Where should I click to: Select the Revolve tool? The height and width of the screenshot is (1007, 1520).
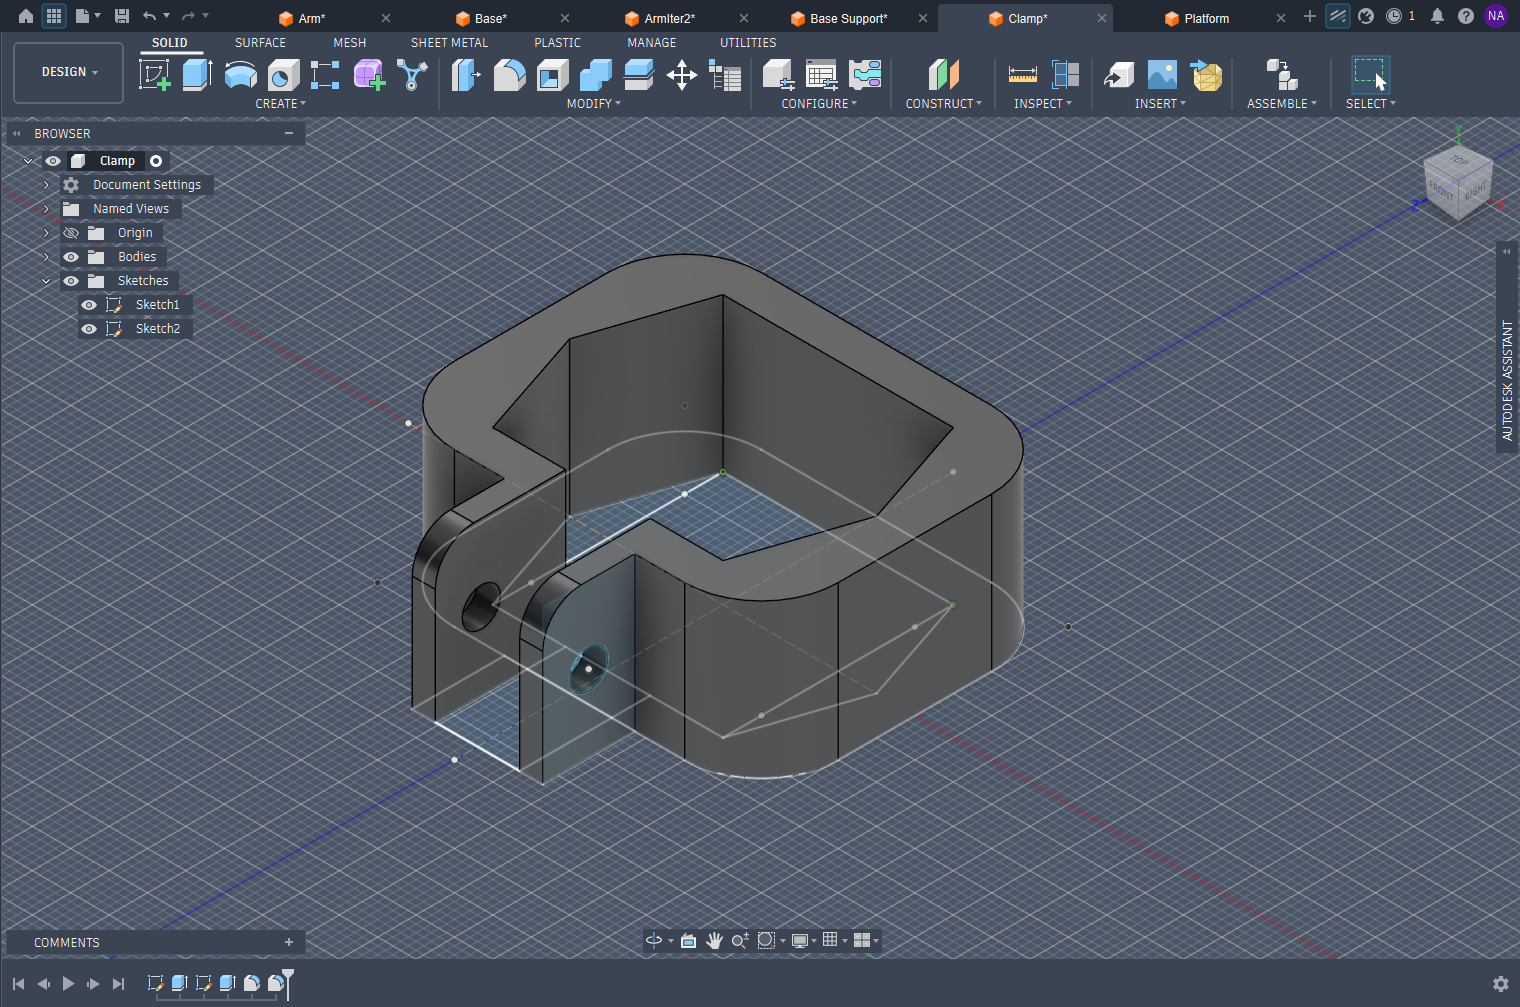tap(240, 75)
